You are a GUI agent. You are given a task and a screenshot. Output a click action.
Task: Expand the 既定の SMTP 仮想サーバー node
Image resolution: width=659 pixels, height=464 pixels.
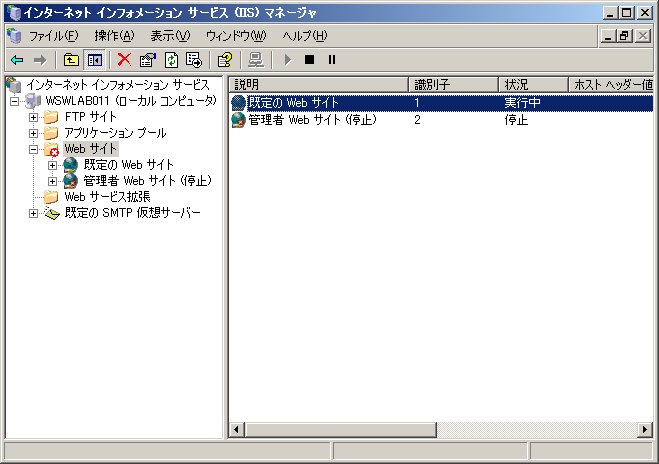[x=34, y=213]
